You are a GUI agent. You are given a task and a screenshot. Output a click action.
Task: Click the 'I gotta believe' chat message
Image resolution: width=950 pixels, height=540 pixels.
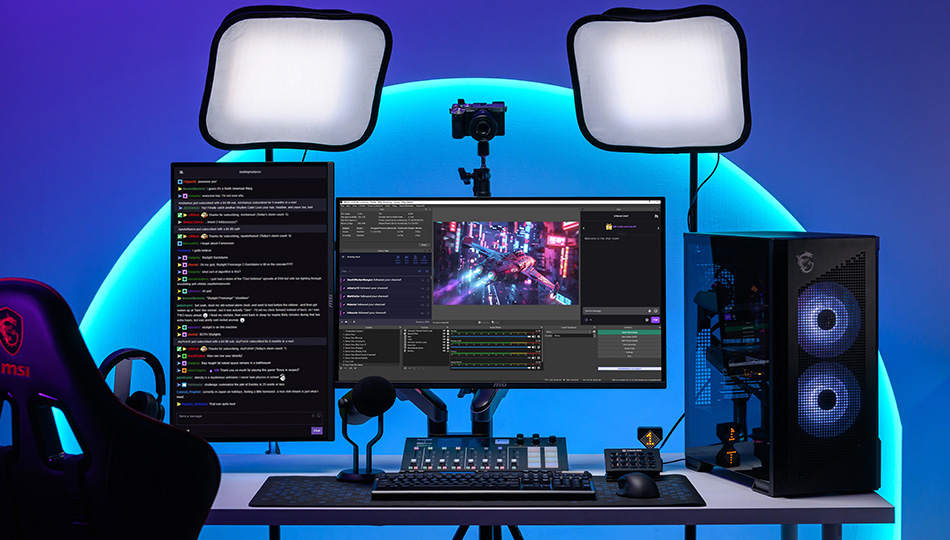[x=202, y=250]
